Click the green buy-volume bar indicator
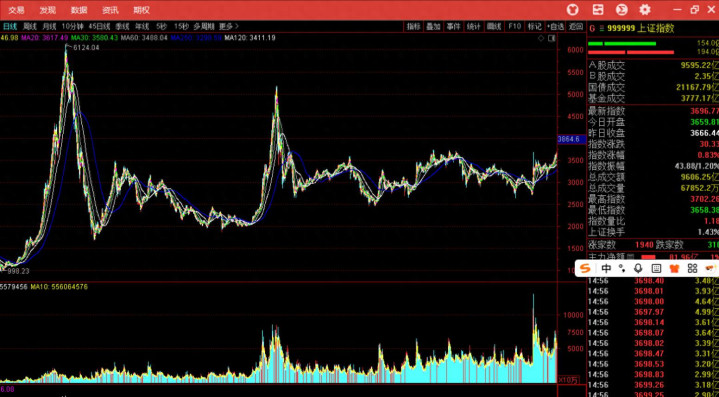Viewport: 719px width, 397px height. coord(622,44)
